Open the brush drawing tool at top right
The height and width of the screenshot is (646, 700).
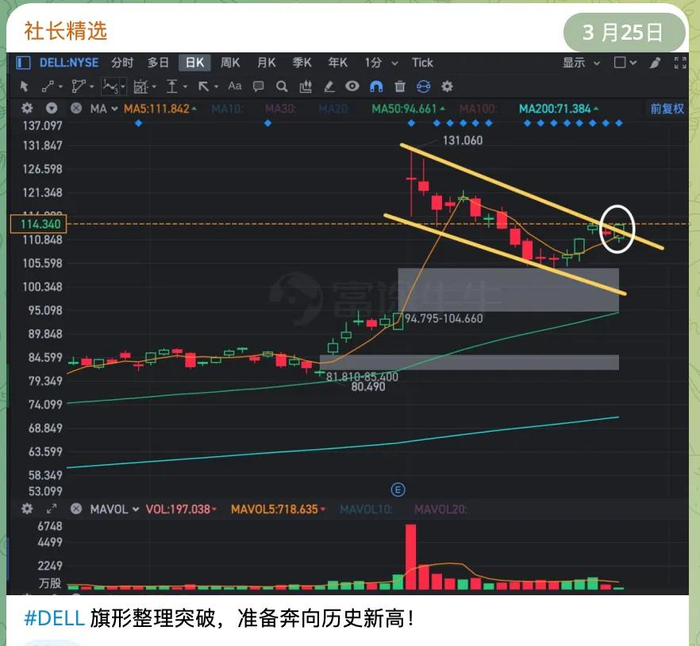(655, 63)
